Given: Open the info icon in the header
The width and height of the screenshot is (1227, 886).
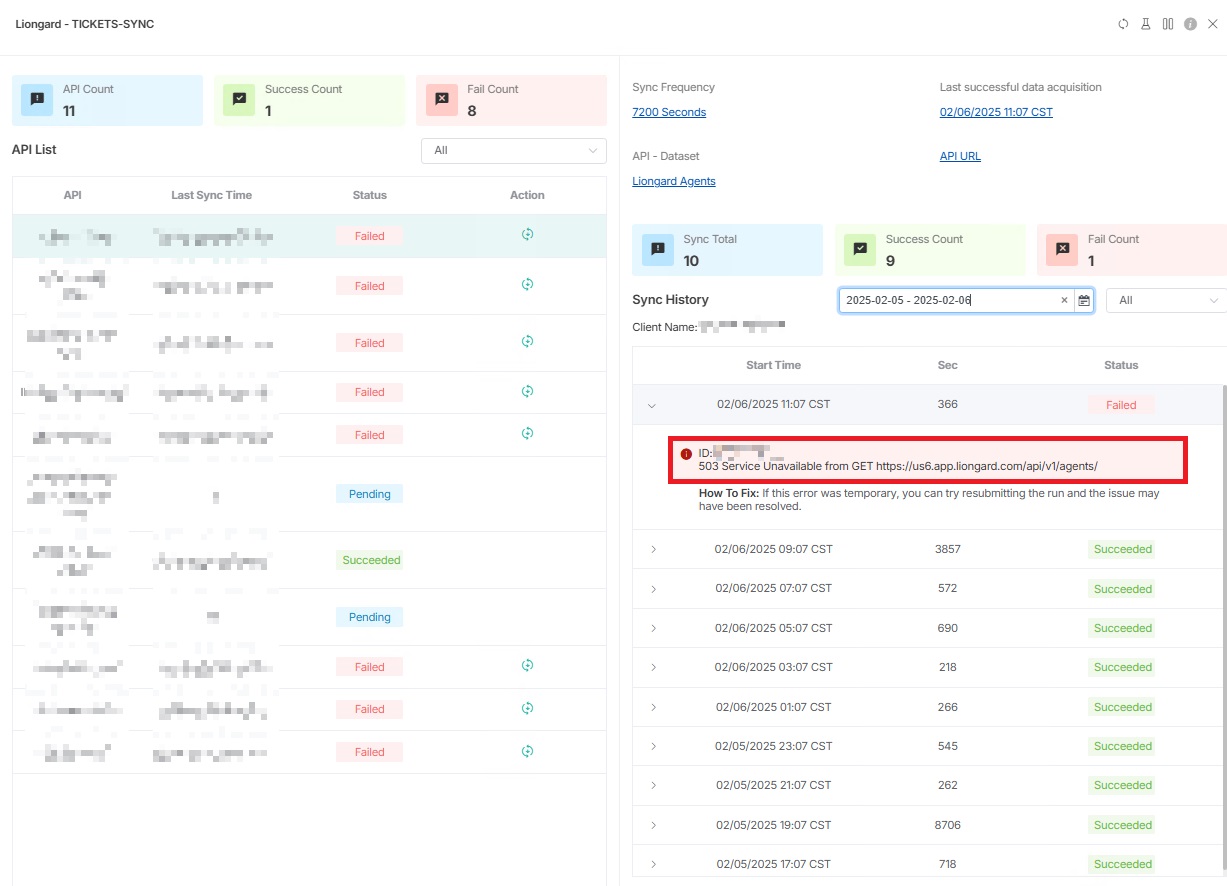Looking at the screenshot, I should [x=1190, y=24].
